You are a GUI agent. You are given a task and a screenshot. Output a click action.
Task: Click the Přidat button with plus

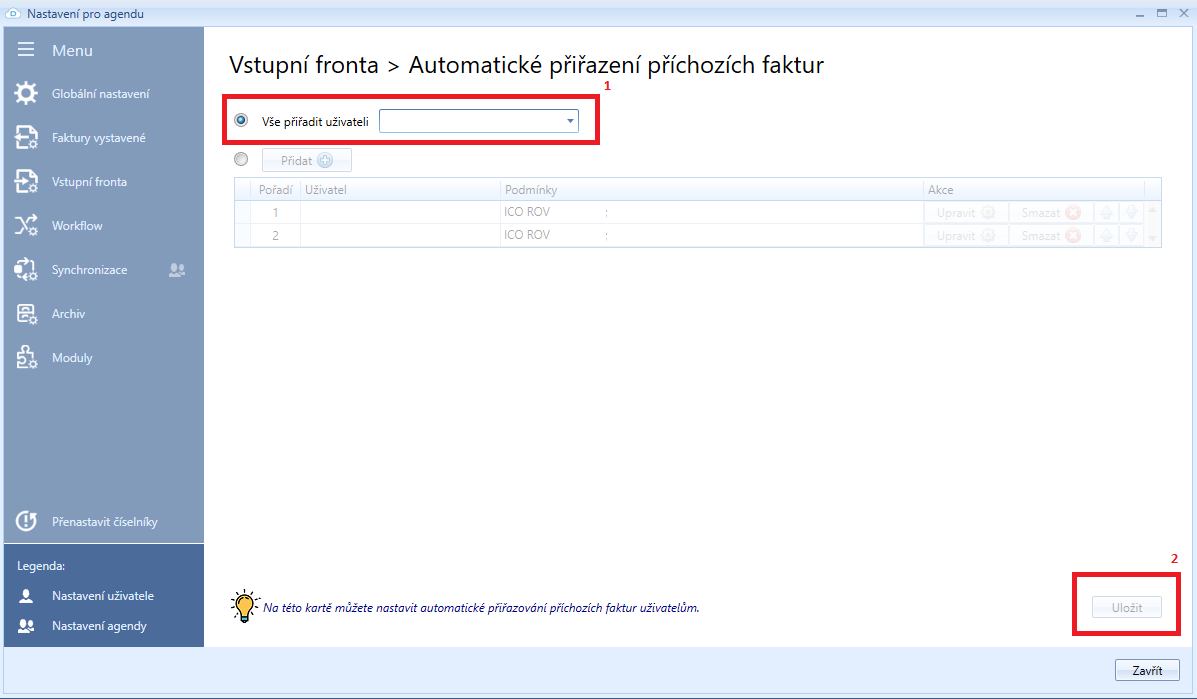[306, 160]
